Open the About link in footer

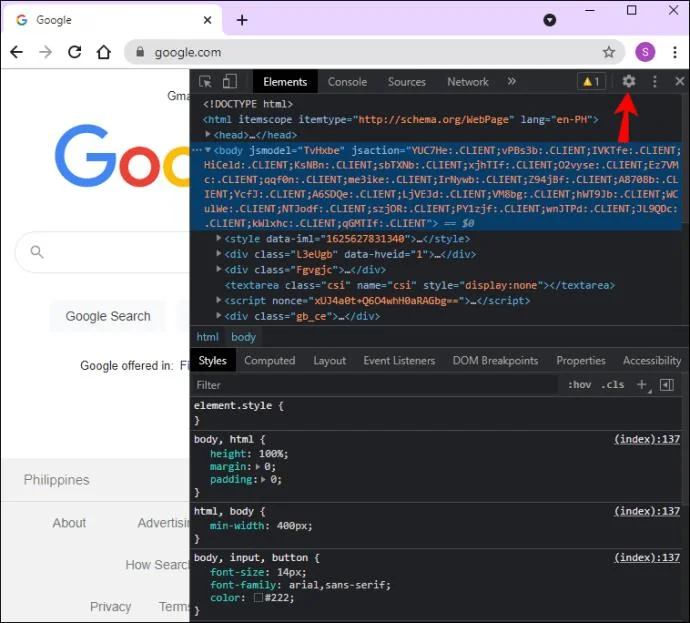[x=69, y=523]
